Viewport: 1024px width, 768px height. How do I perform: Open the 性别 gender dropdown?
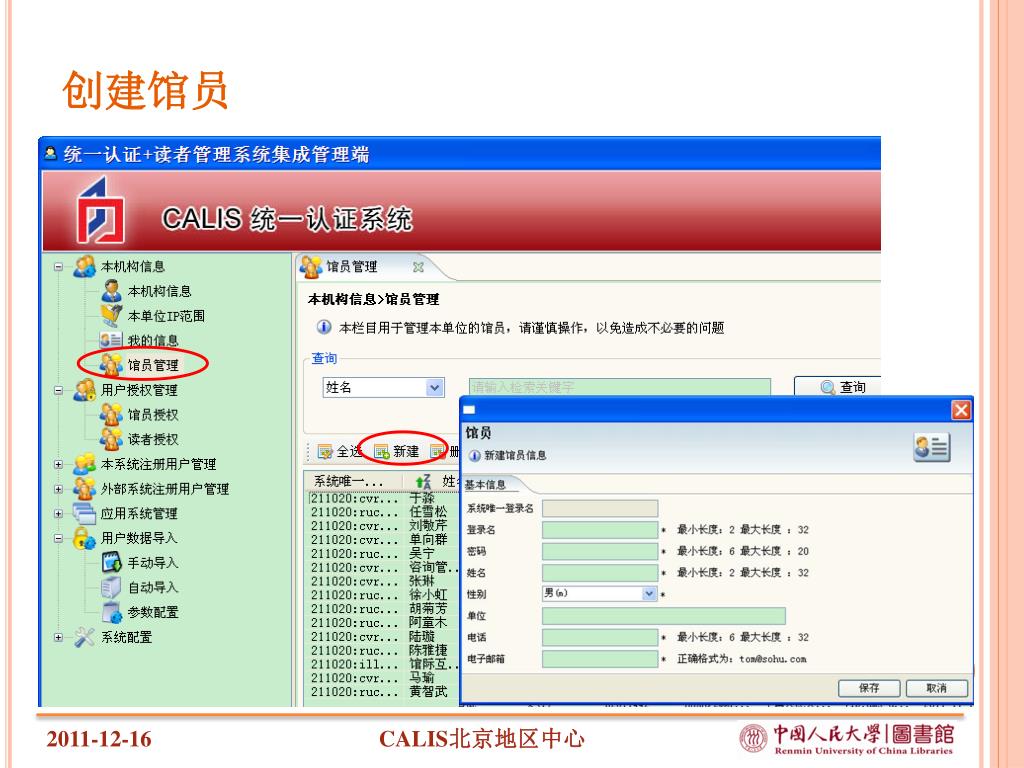648,594
